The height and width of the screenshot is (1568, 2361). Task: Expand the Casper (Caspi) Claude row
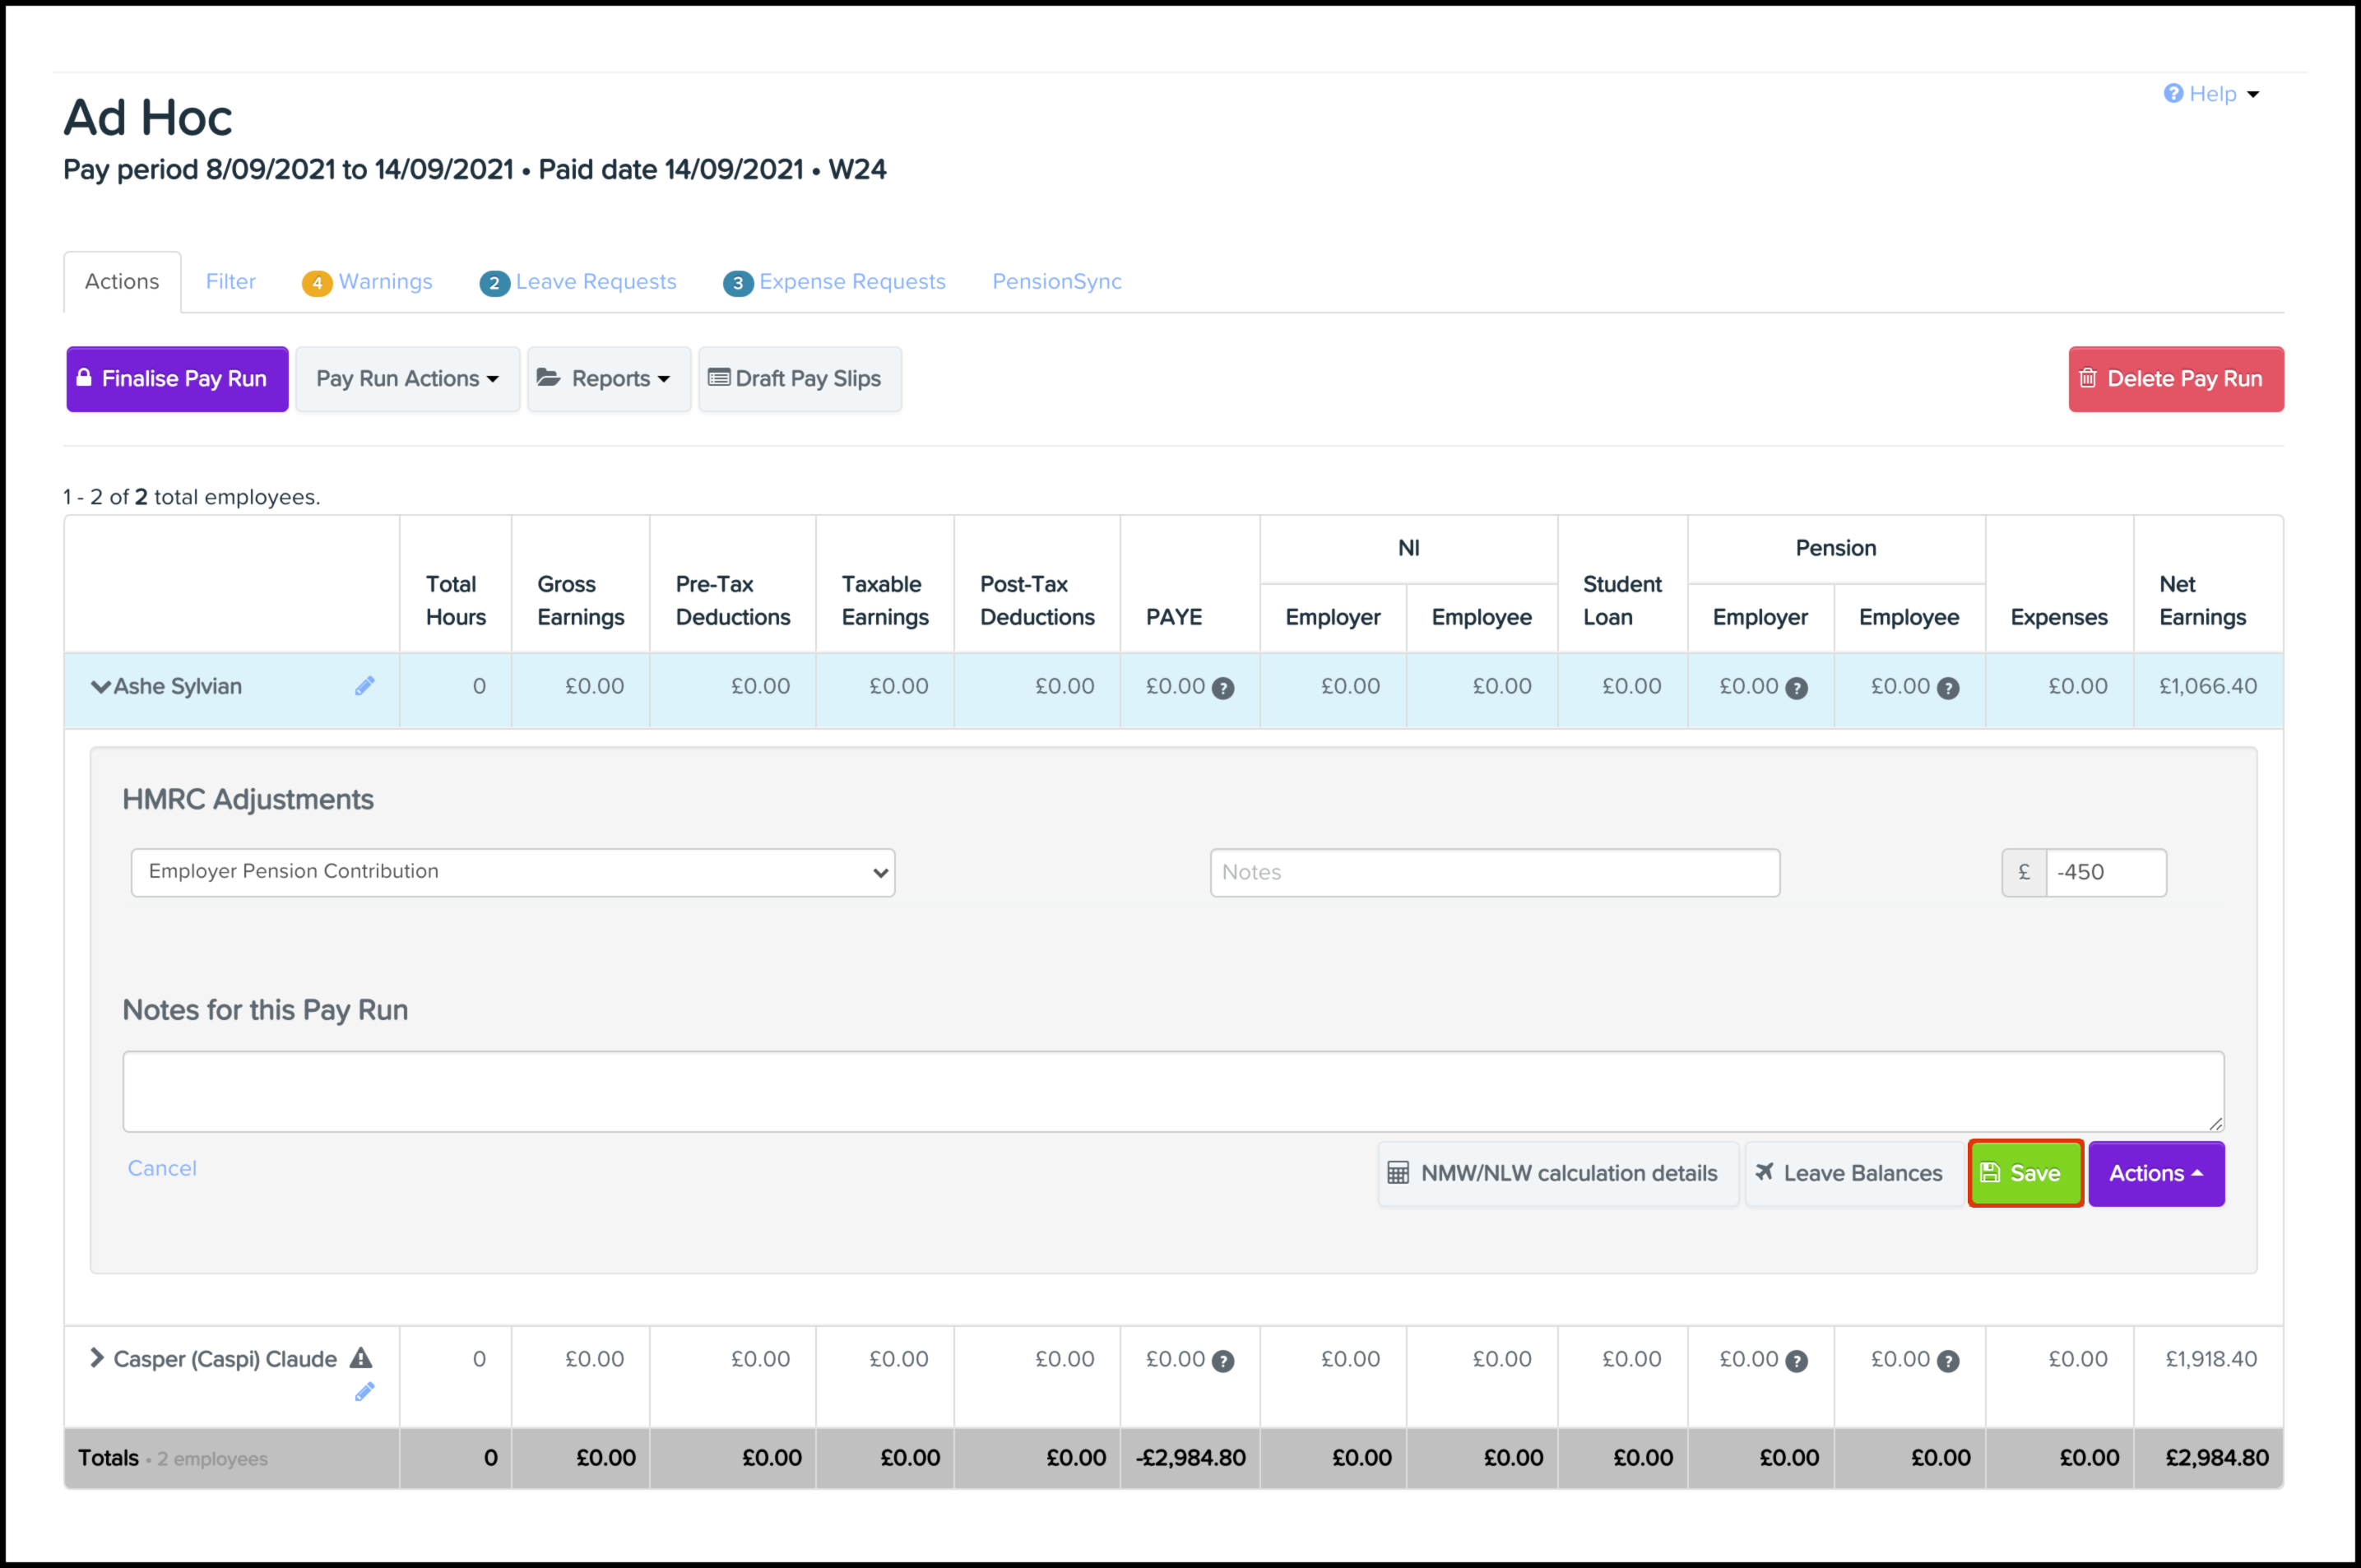click(97, 1358)
